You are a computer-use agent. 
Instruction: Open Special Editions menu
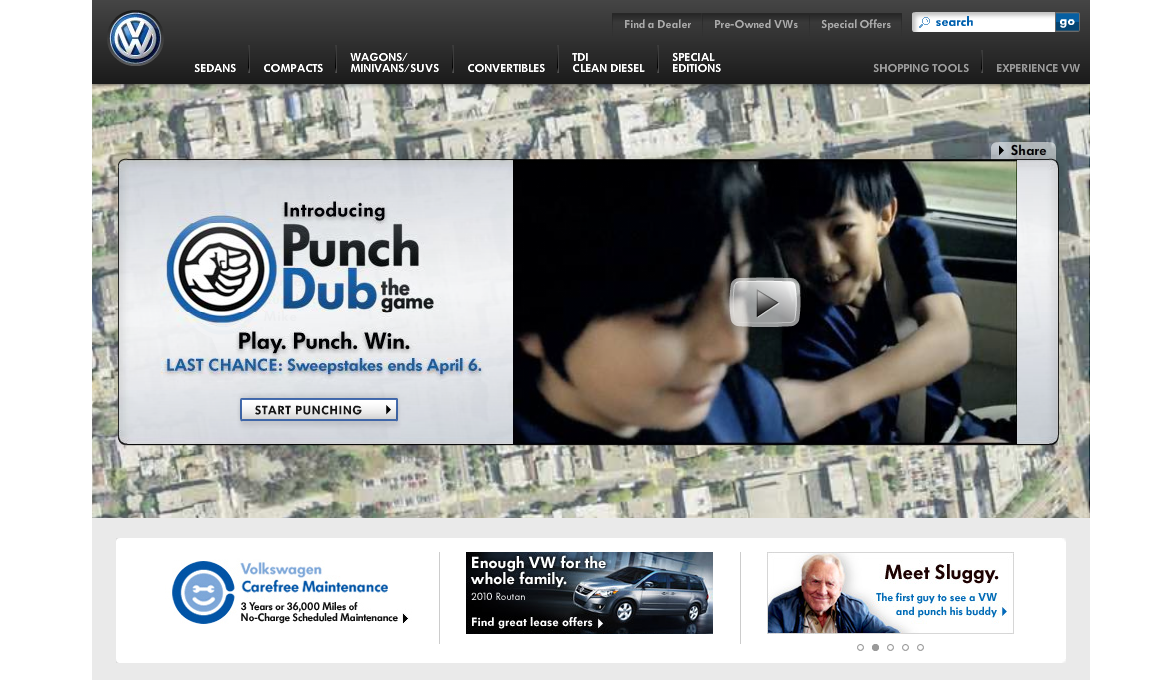[x=696, y=63]
